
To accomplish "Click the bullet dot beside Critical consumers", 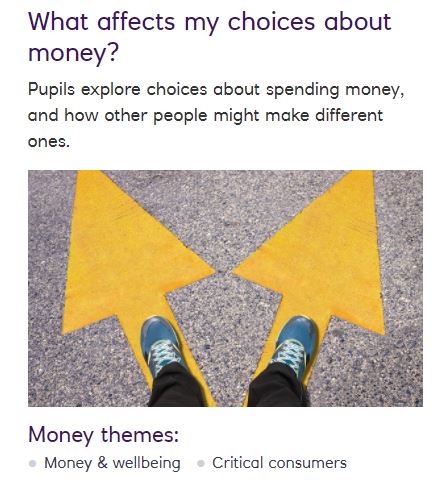I will coord(201,464).
